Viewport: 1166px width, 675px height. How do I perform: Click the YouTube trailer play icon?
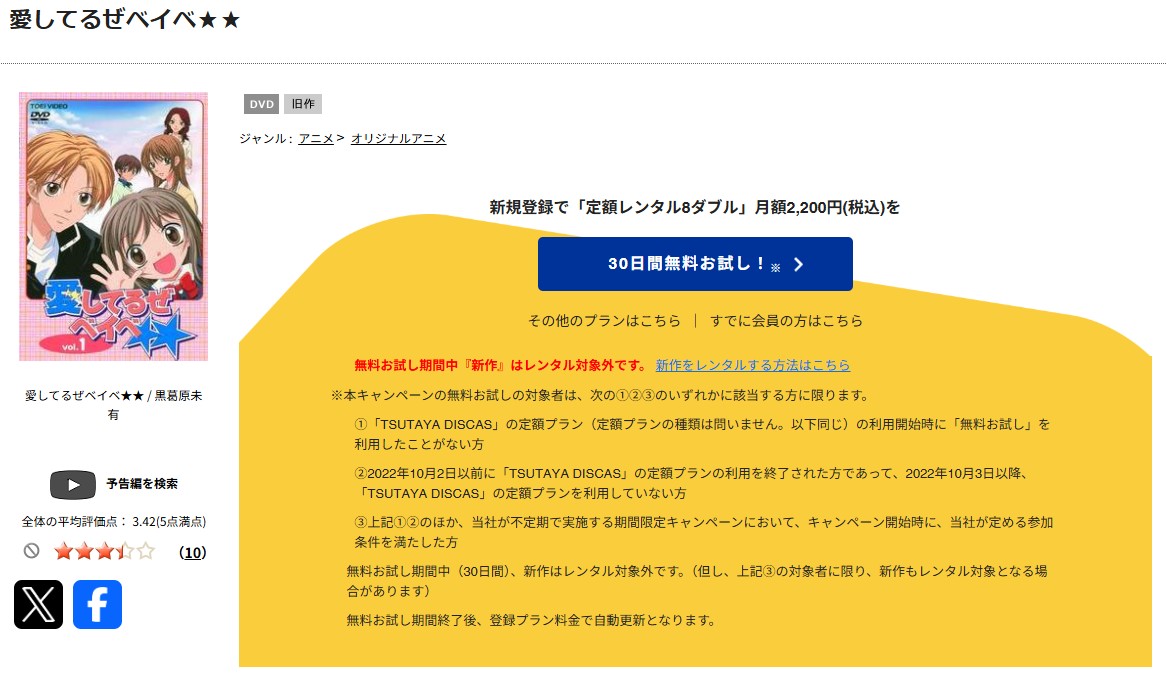coord(73,485)
